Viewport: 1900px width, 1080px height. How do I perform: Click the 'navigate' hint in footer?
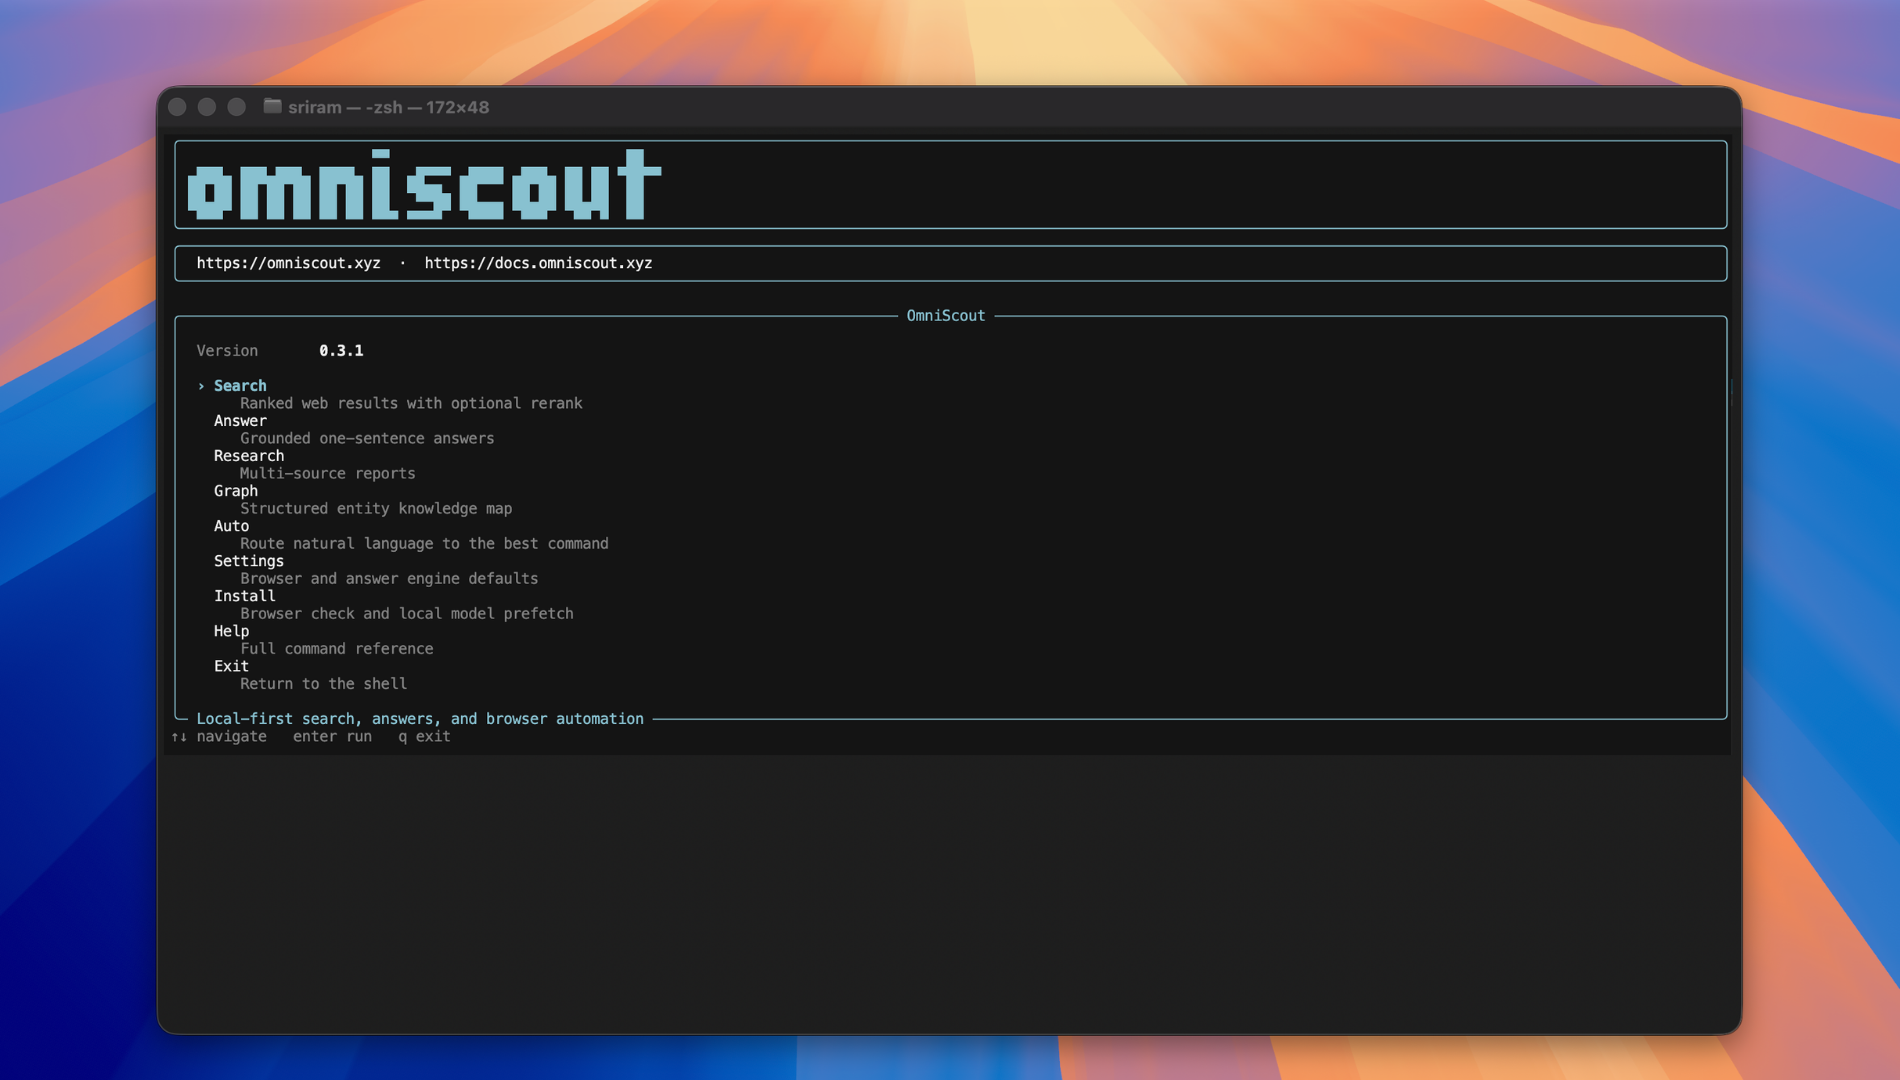click(231, 737)
